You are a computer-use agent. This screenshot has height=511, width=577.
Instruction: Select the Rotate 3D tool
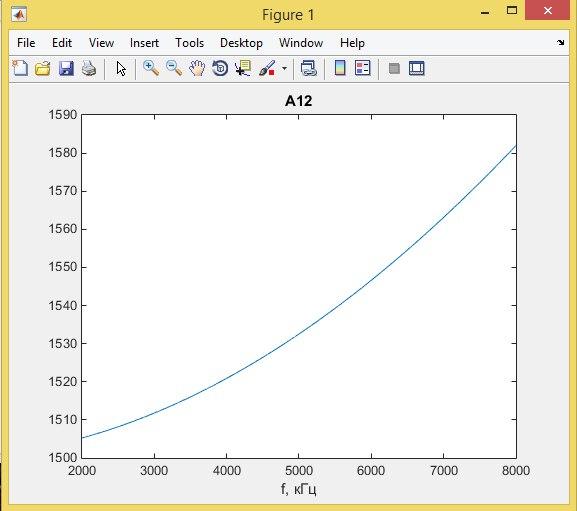[220, 68]
